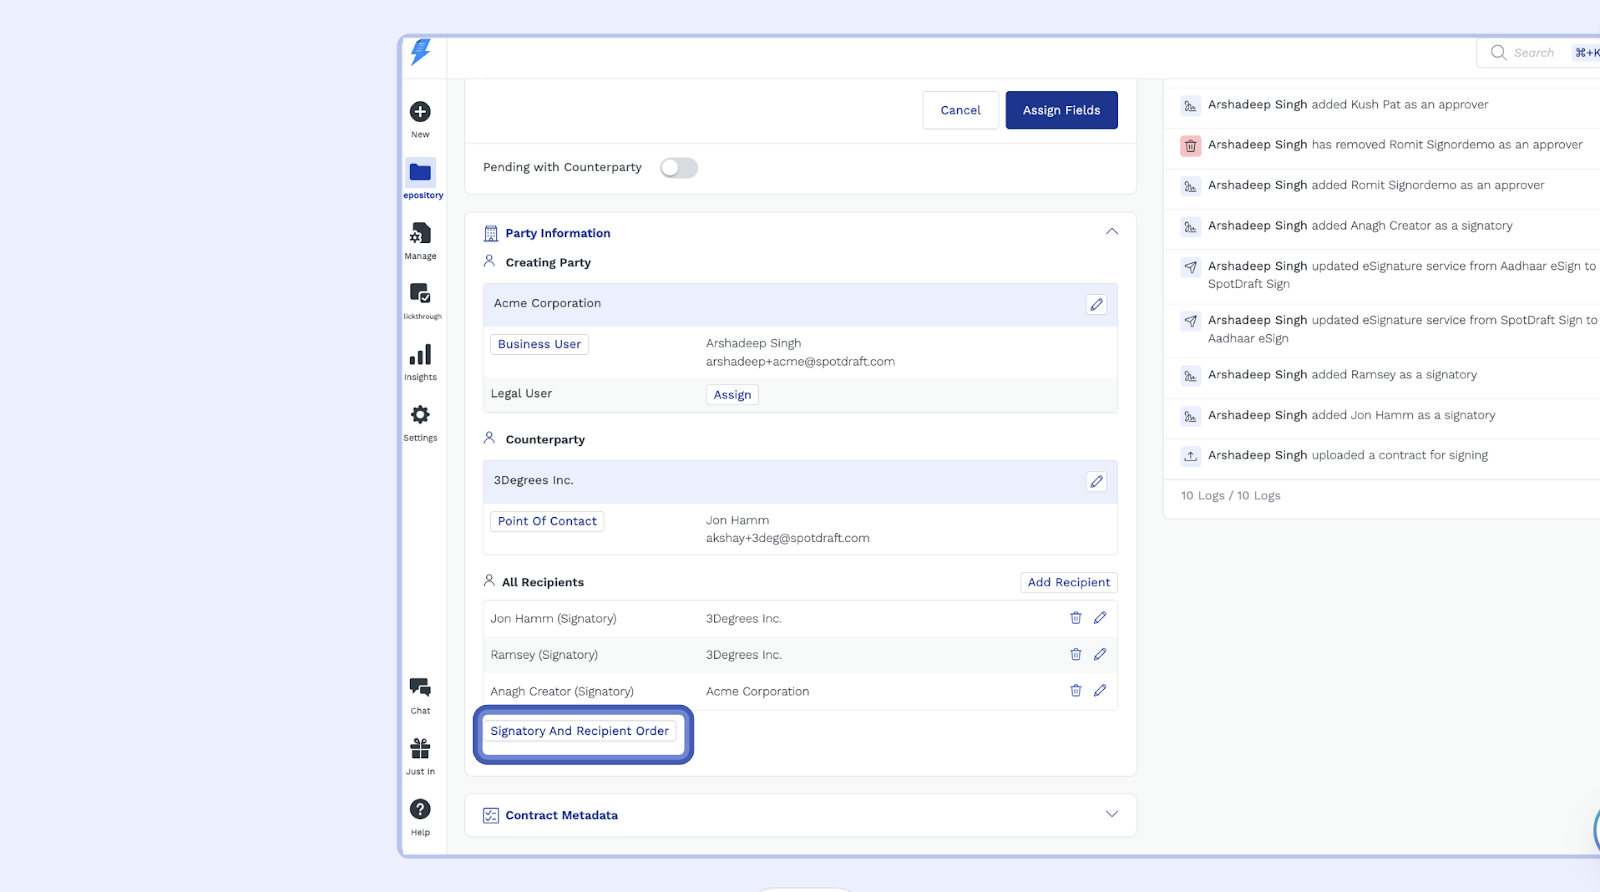Delete Jon Hamm recipient with trash icon
Image resolution: width=1600 pixels, height=892 pixels.
[x=1076, y=618]
